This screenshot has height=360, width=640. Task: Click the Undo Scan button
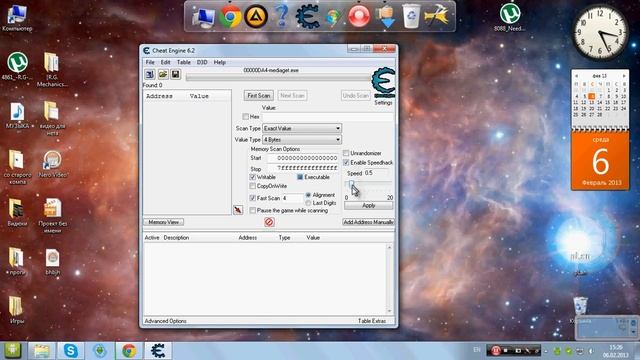point(356,96)
